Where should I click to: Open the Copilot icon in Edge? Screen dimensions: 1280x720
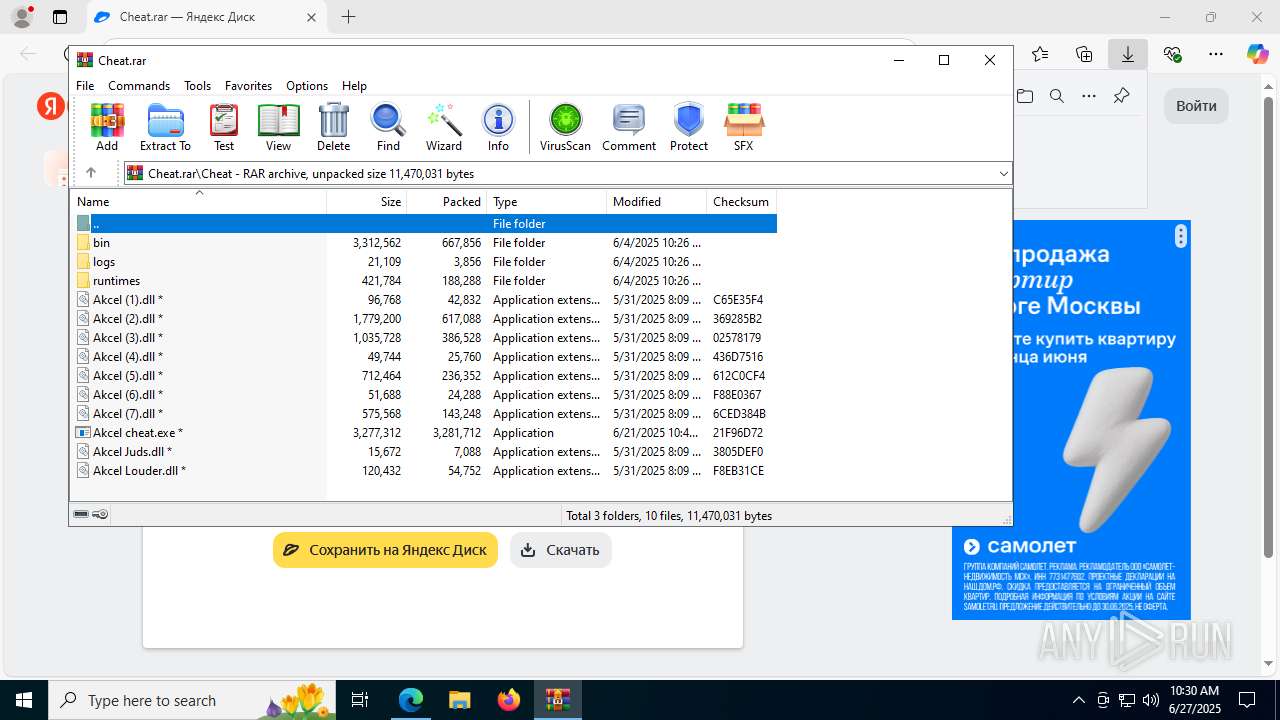(x=1257, y=54)
